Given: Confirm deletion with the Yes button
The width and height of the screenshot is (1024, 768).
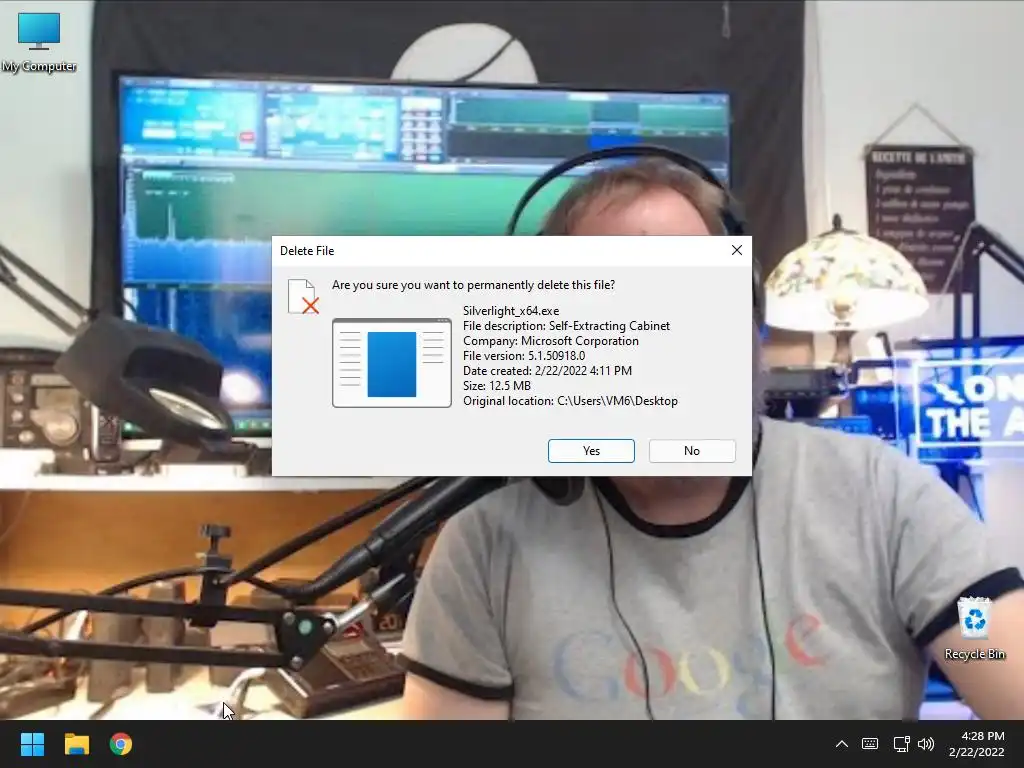Looking at the screenshot, I should 591,451.
